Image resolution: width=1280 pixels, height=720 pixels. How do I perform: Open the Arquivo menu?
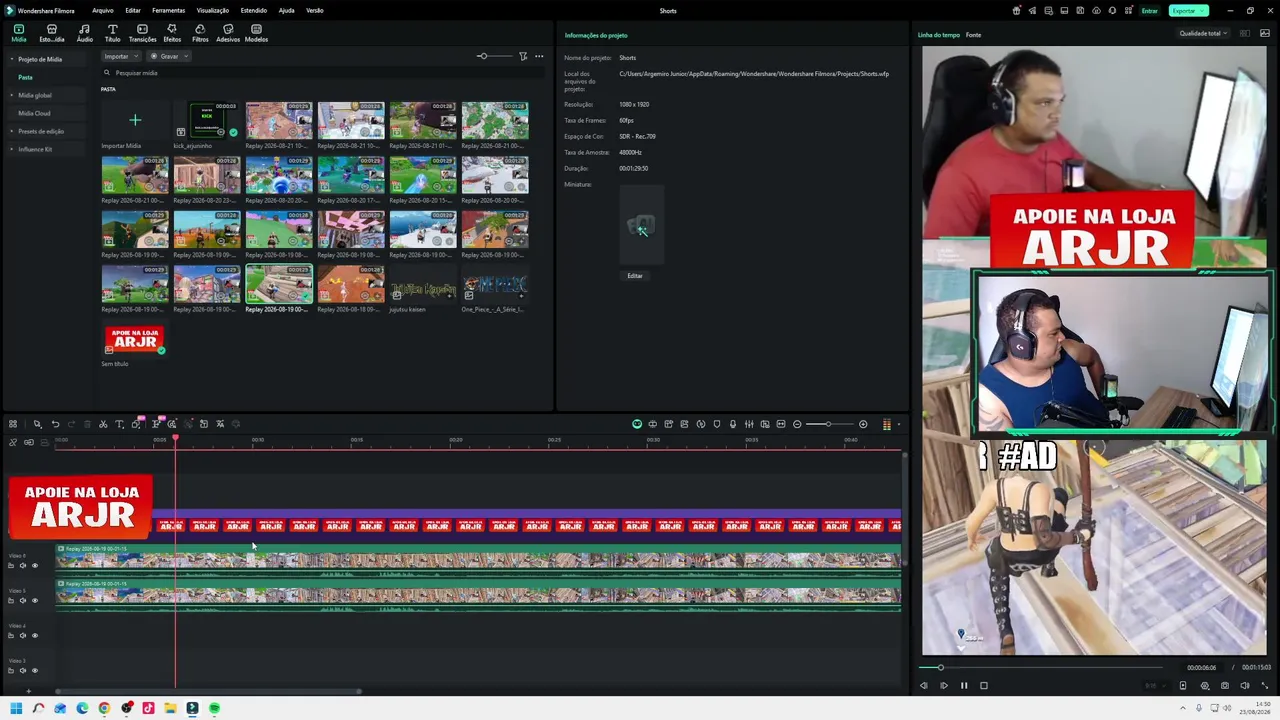(102, 11)
